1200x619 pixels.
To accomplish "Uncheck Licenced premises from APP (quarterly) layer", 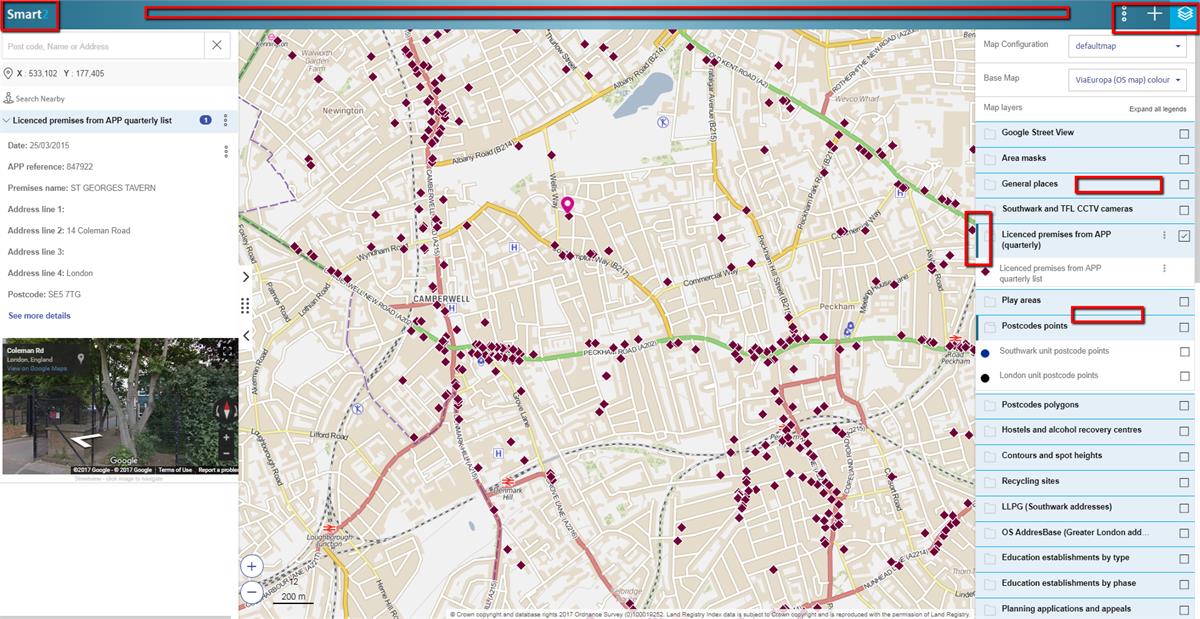I will click(1184, 236).
